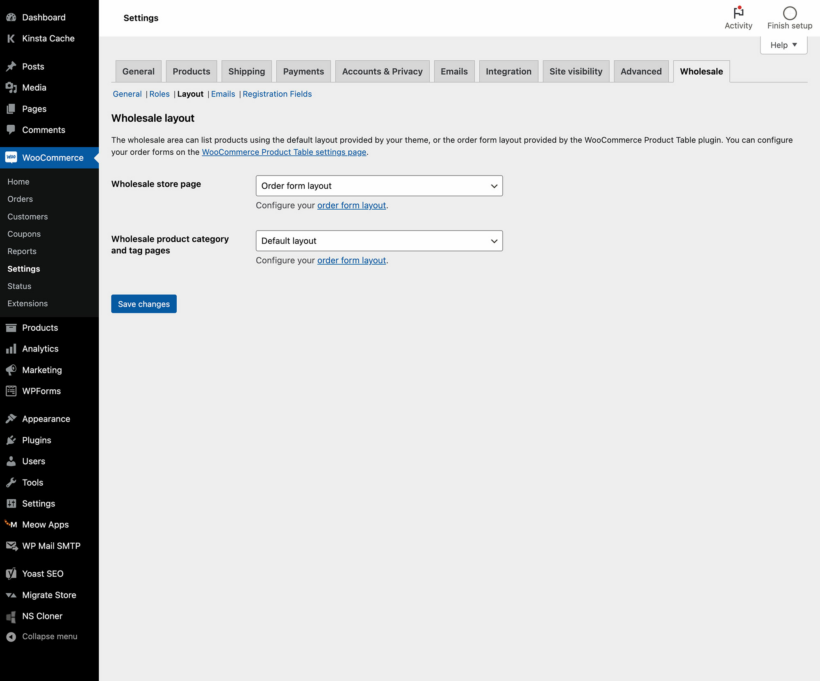Viewport: 820px width, 681px height.
Task: Open the Media library icon in sidebar
Action: click(x=11, y=87)
